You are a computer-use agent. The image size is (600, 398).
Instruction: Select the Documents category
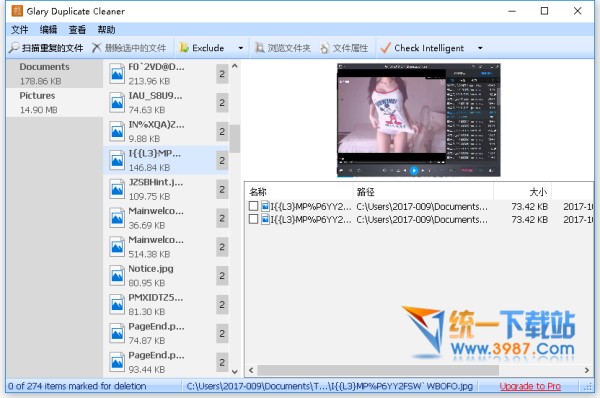pos(54,74)
